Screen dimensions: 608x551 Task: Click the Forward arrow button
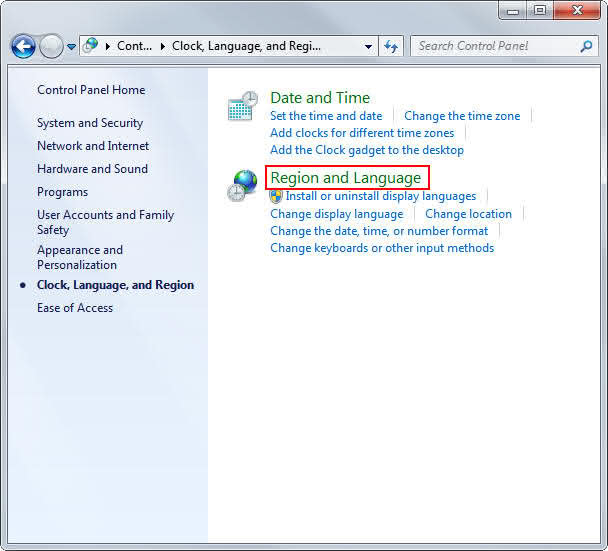pyautogui.click(x=51, y=47)
